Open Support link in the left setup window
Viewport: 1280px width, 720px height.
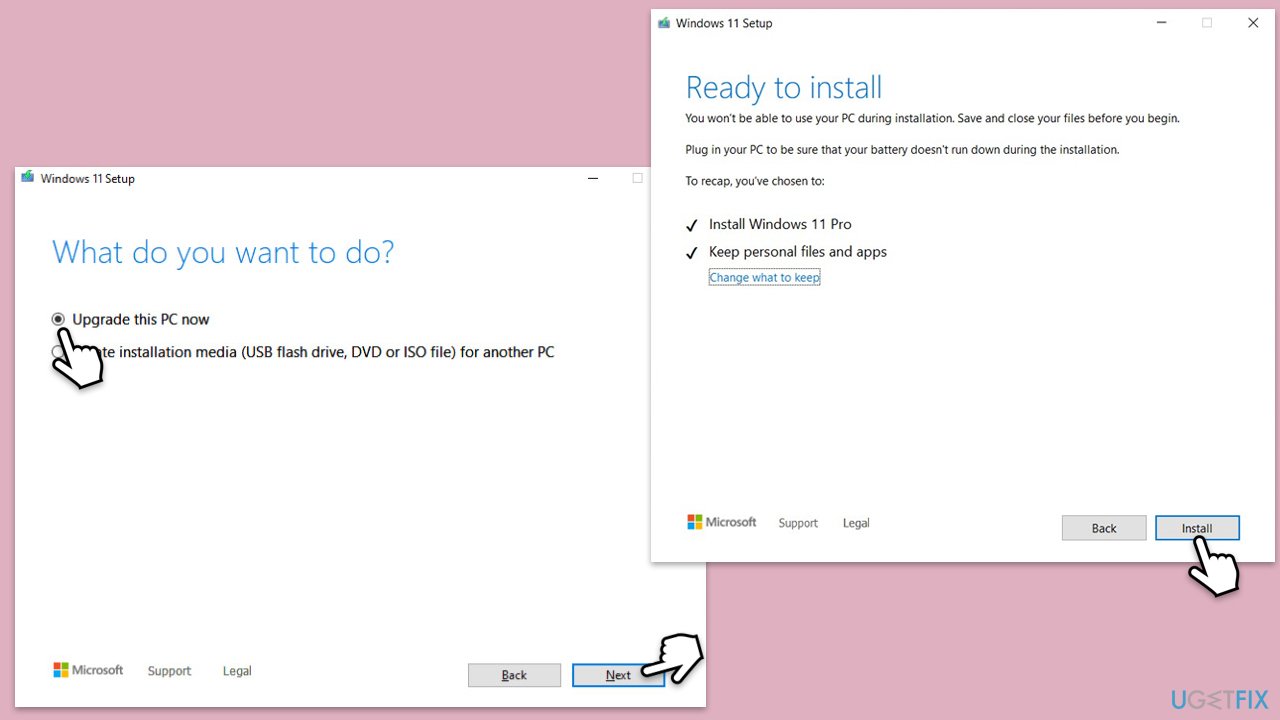point(169,671)
